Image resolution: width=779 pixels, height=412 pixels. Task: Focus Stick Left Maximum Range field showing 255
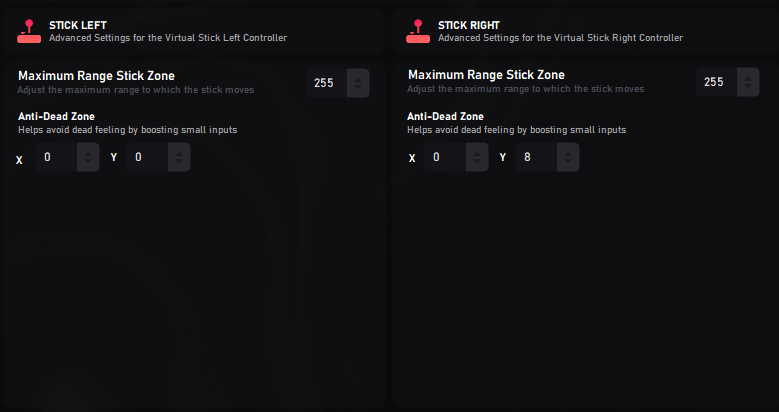tap(325, 83)
